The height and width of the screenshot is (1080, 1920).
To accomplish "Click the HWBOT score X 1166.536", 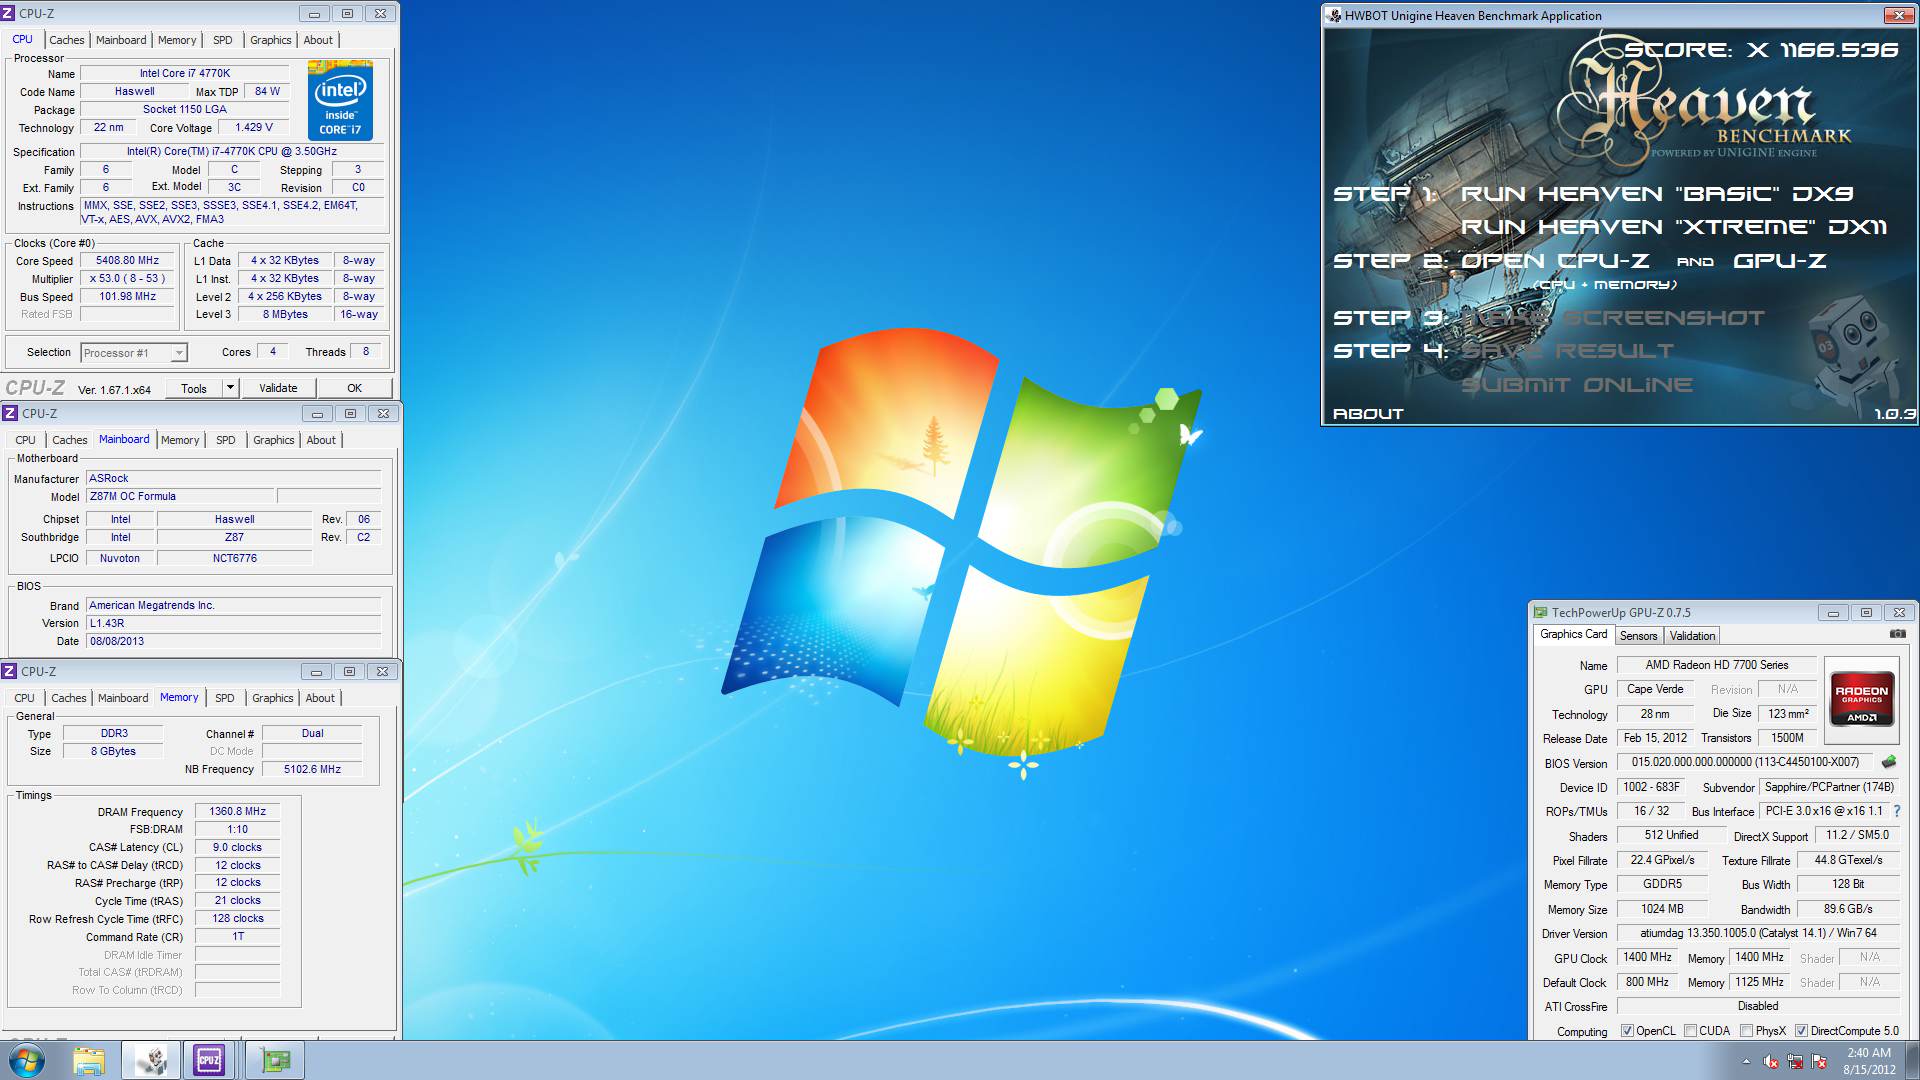I will (1761, 50).
